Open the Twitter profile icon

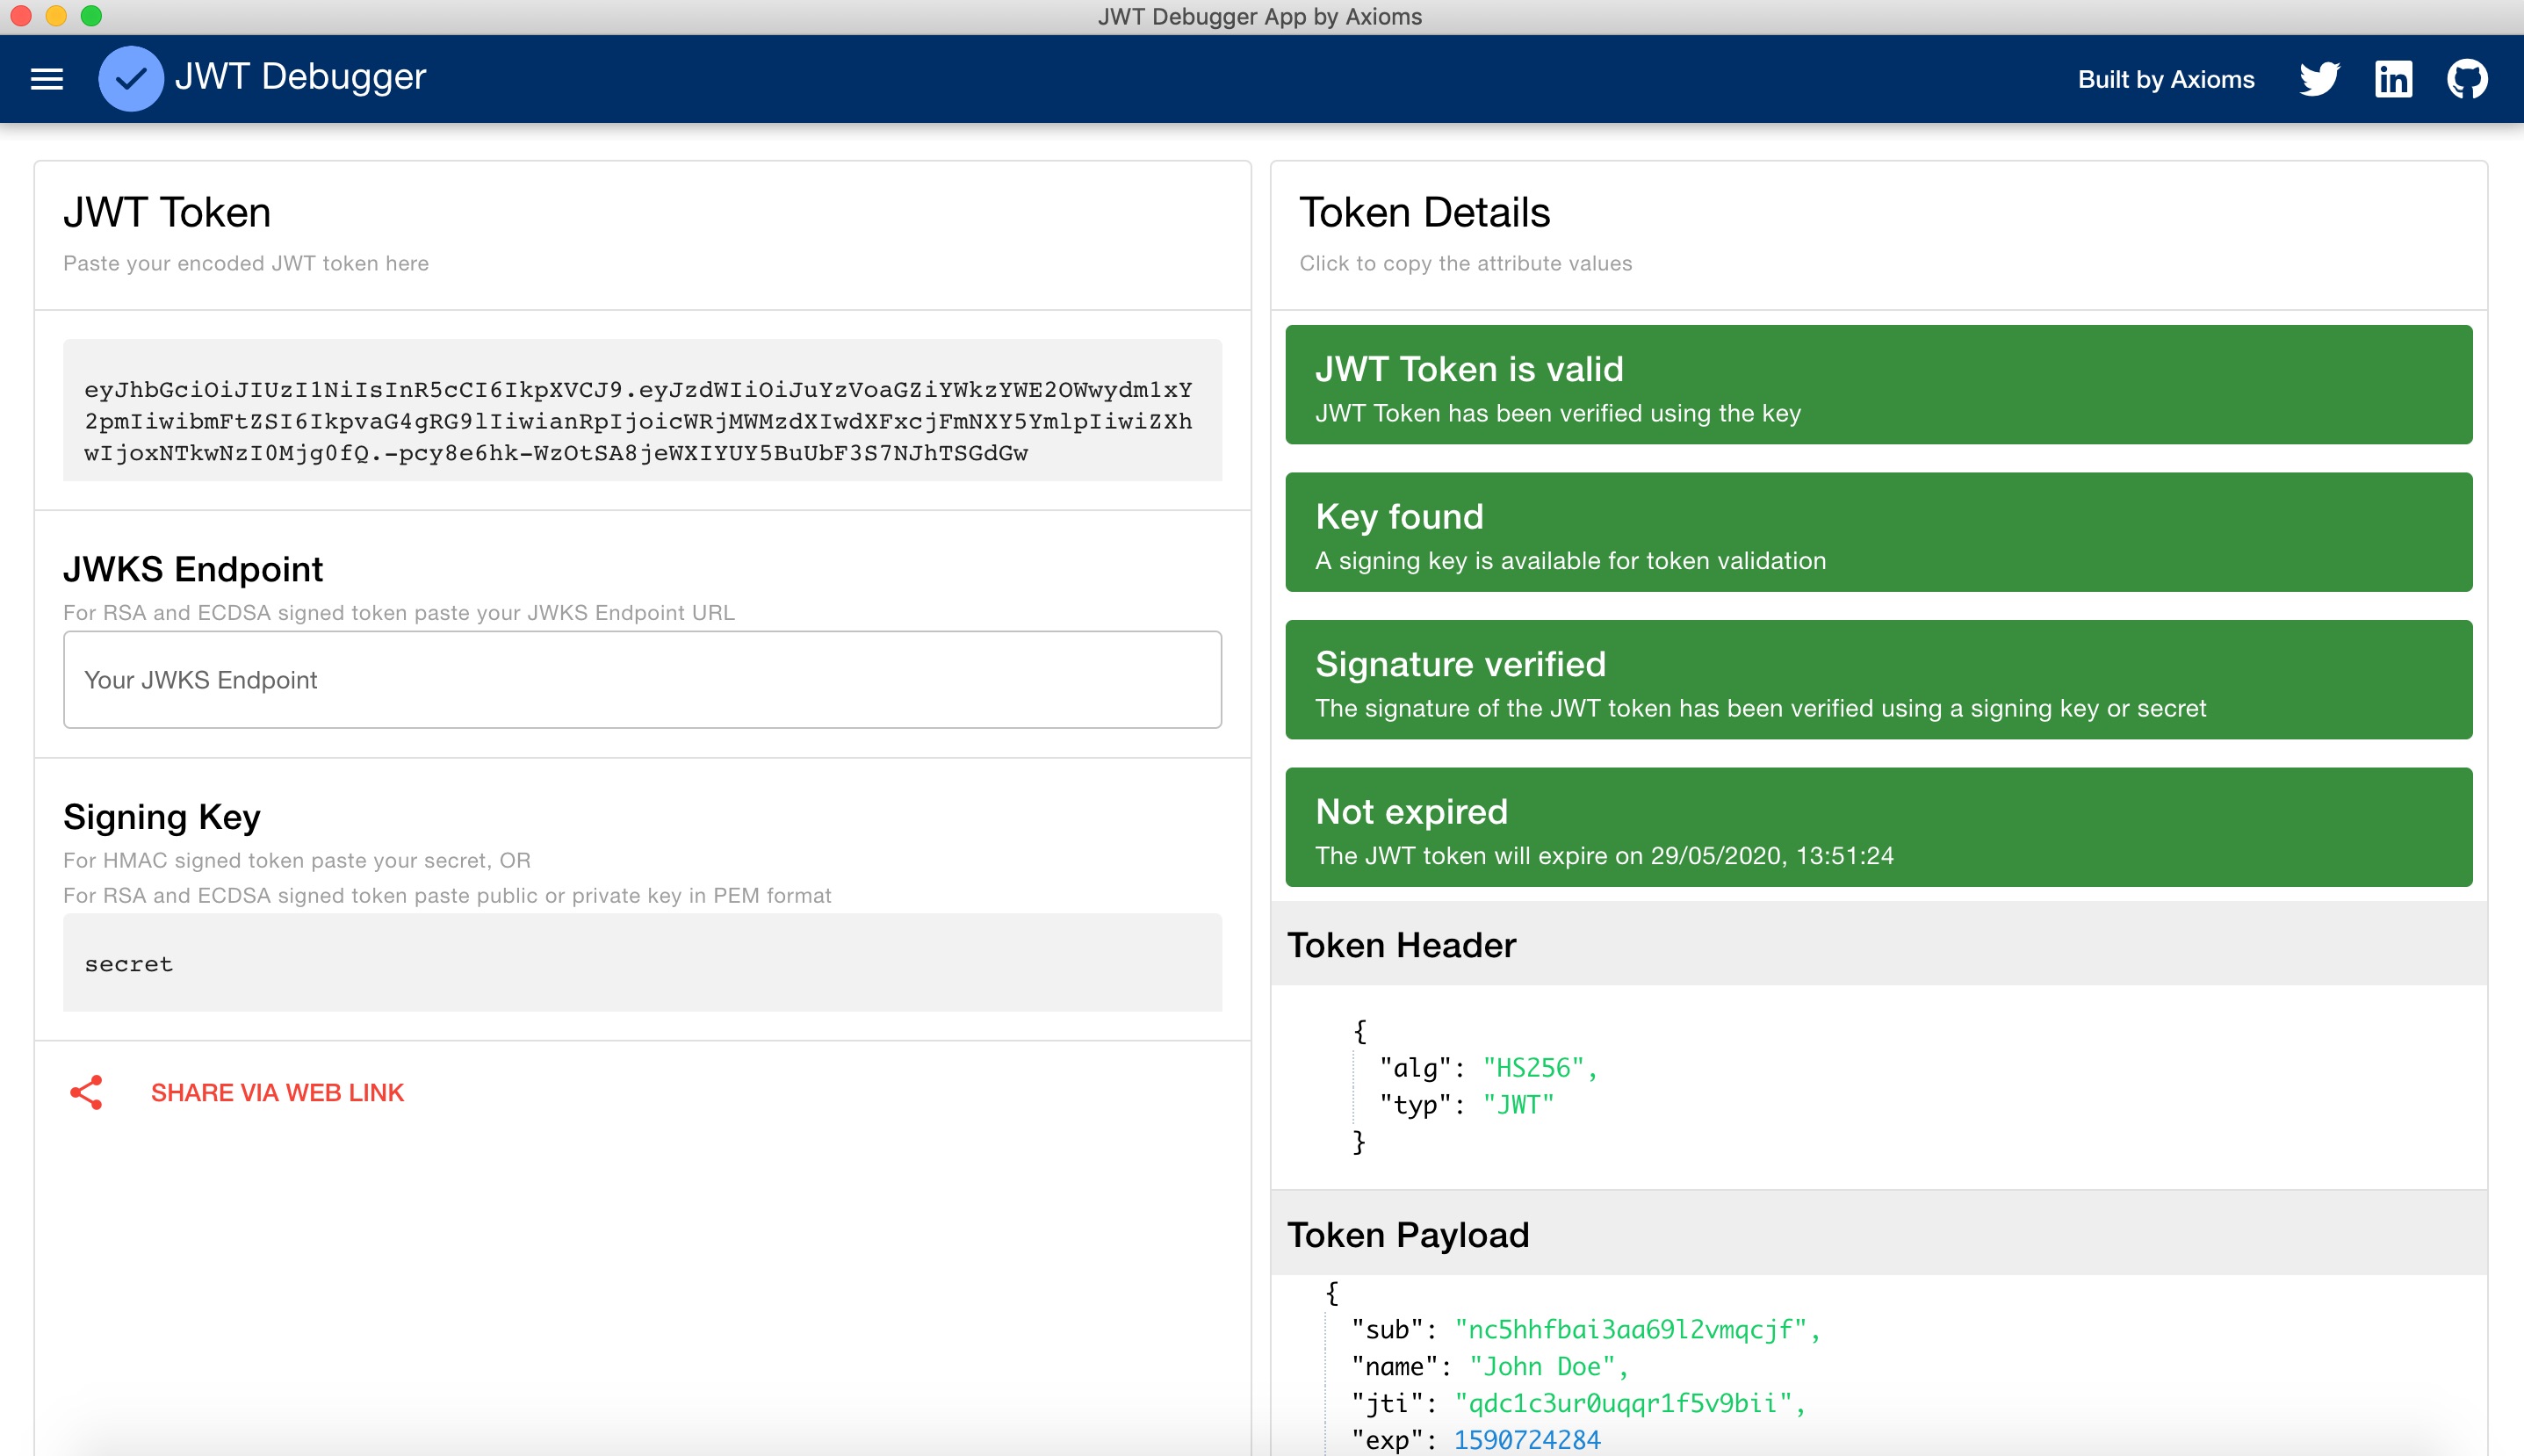click(2319, 79)
